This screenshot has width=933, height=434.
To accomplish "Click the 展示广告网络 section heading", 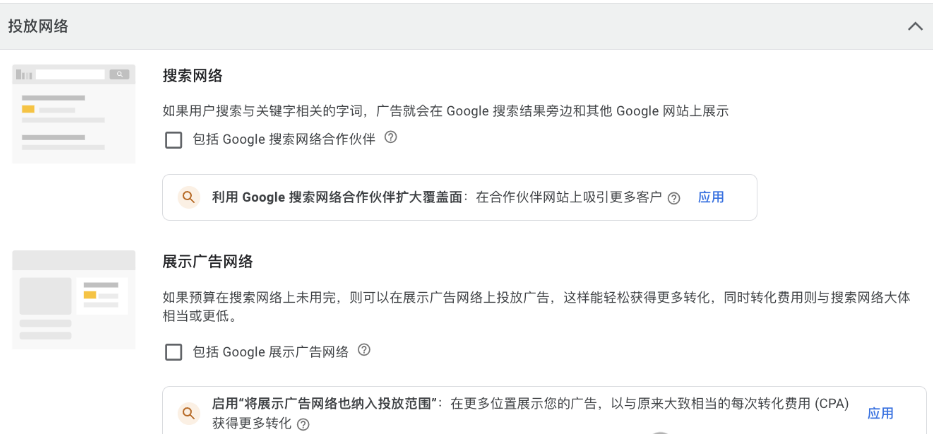I will pos(208,262).
